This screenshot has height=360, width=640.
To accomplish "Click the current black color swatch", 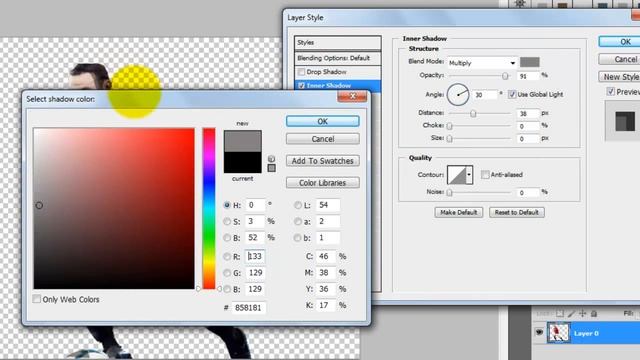I will (242, 162).
